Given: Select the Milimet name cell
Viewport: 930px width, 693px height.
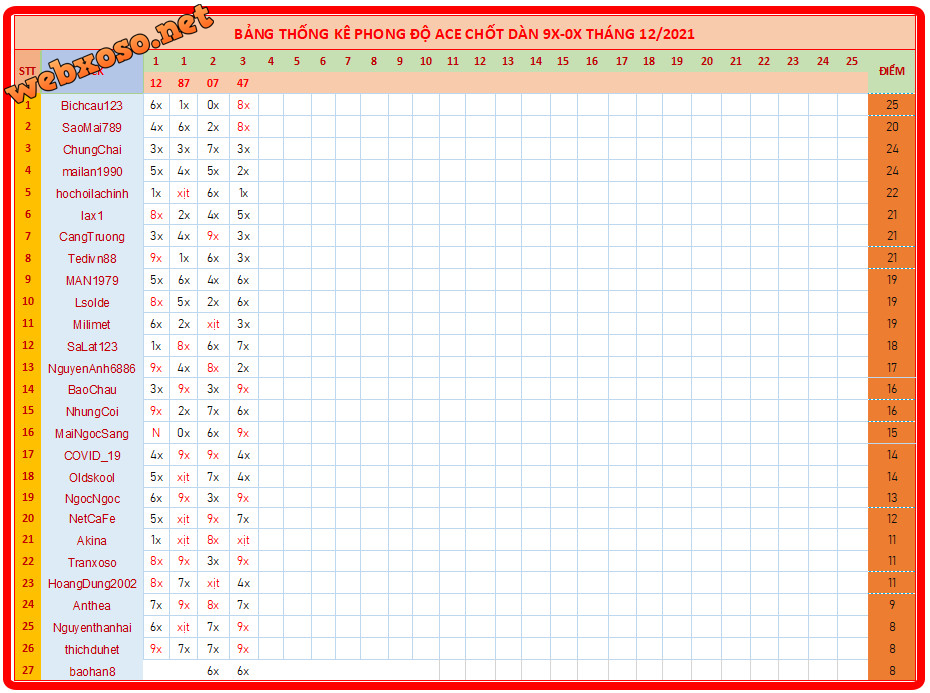Looking at the screenshot, I should [x=92, y=325].
